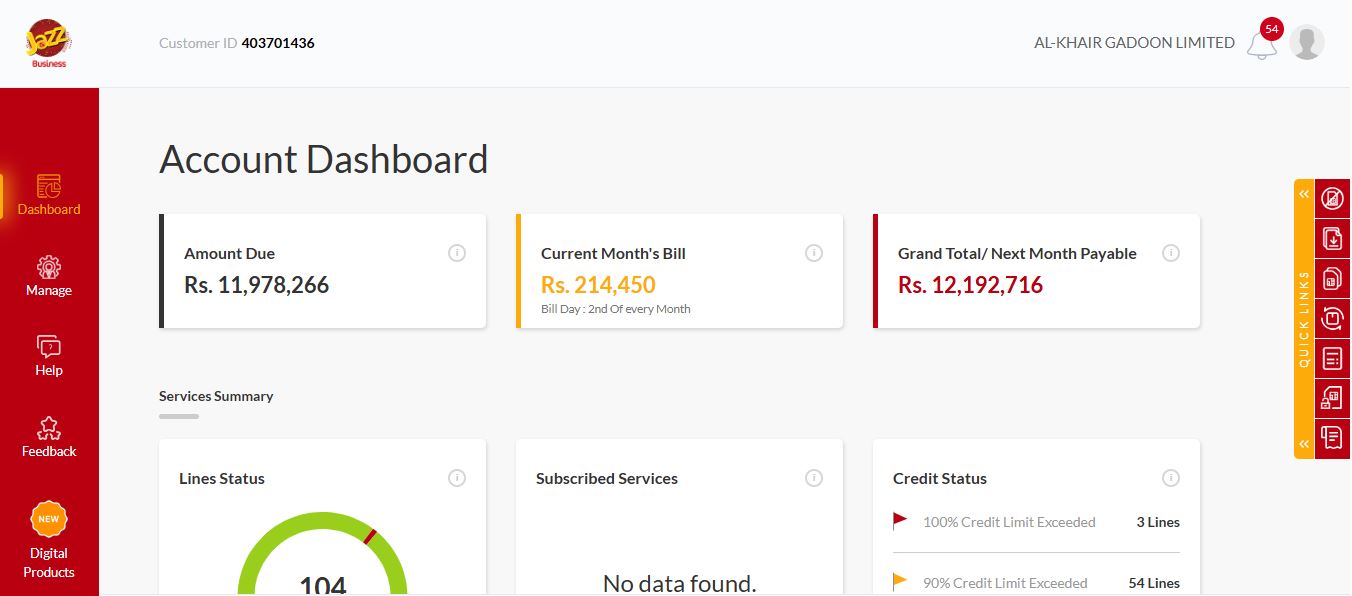This screenshot has width=1352, height=596.
Task: Click the Jazz Business logo
Action: [x=48, y=44]
